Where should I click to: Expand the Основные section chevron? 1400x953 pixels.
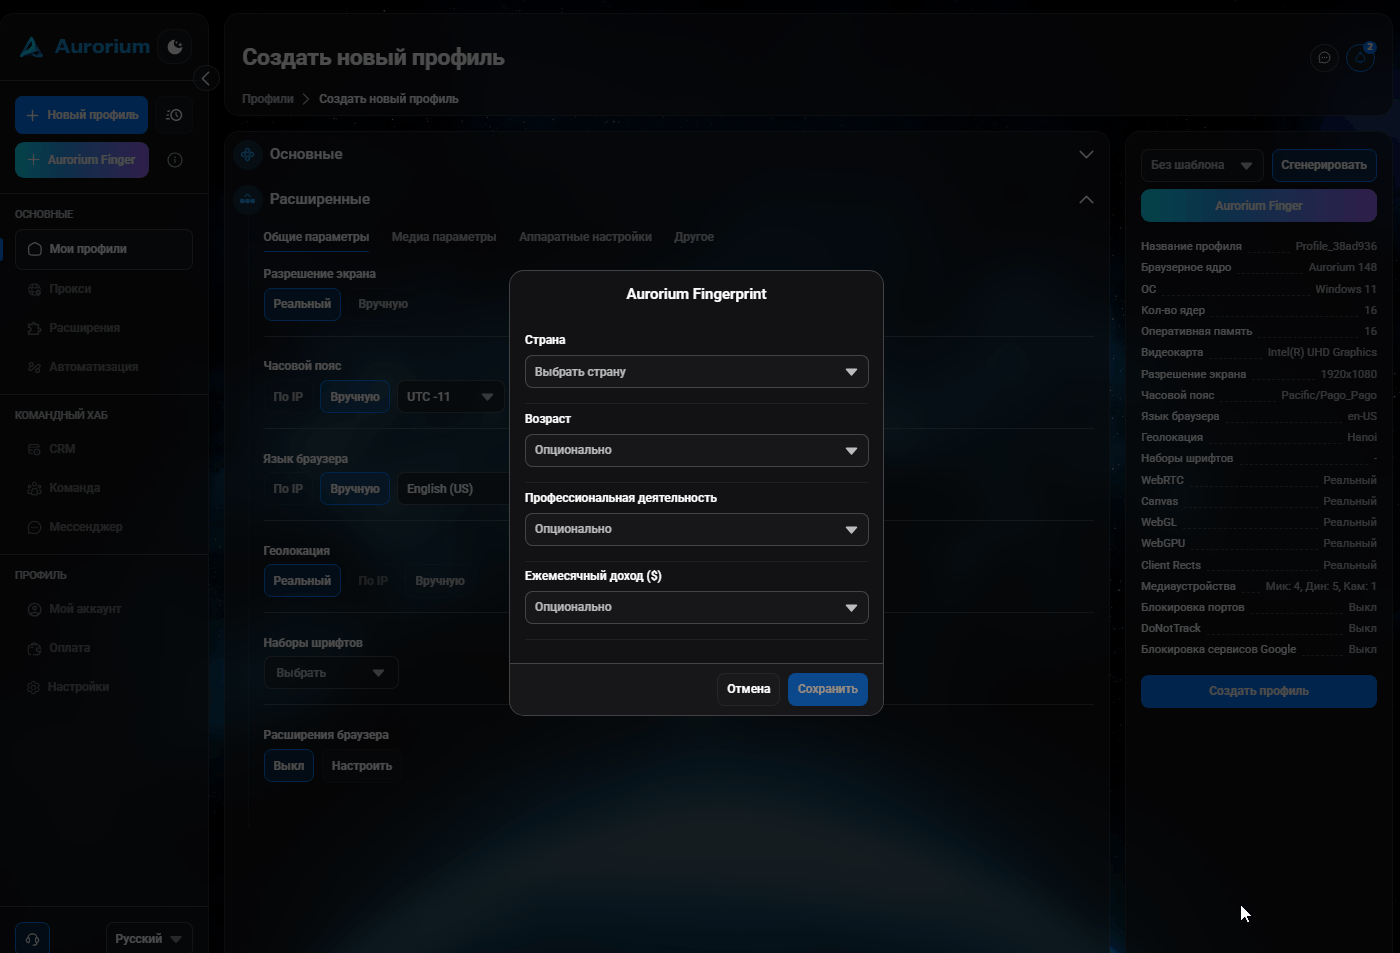point(1086,154)
